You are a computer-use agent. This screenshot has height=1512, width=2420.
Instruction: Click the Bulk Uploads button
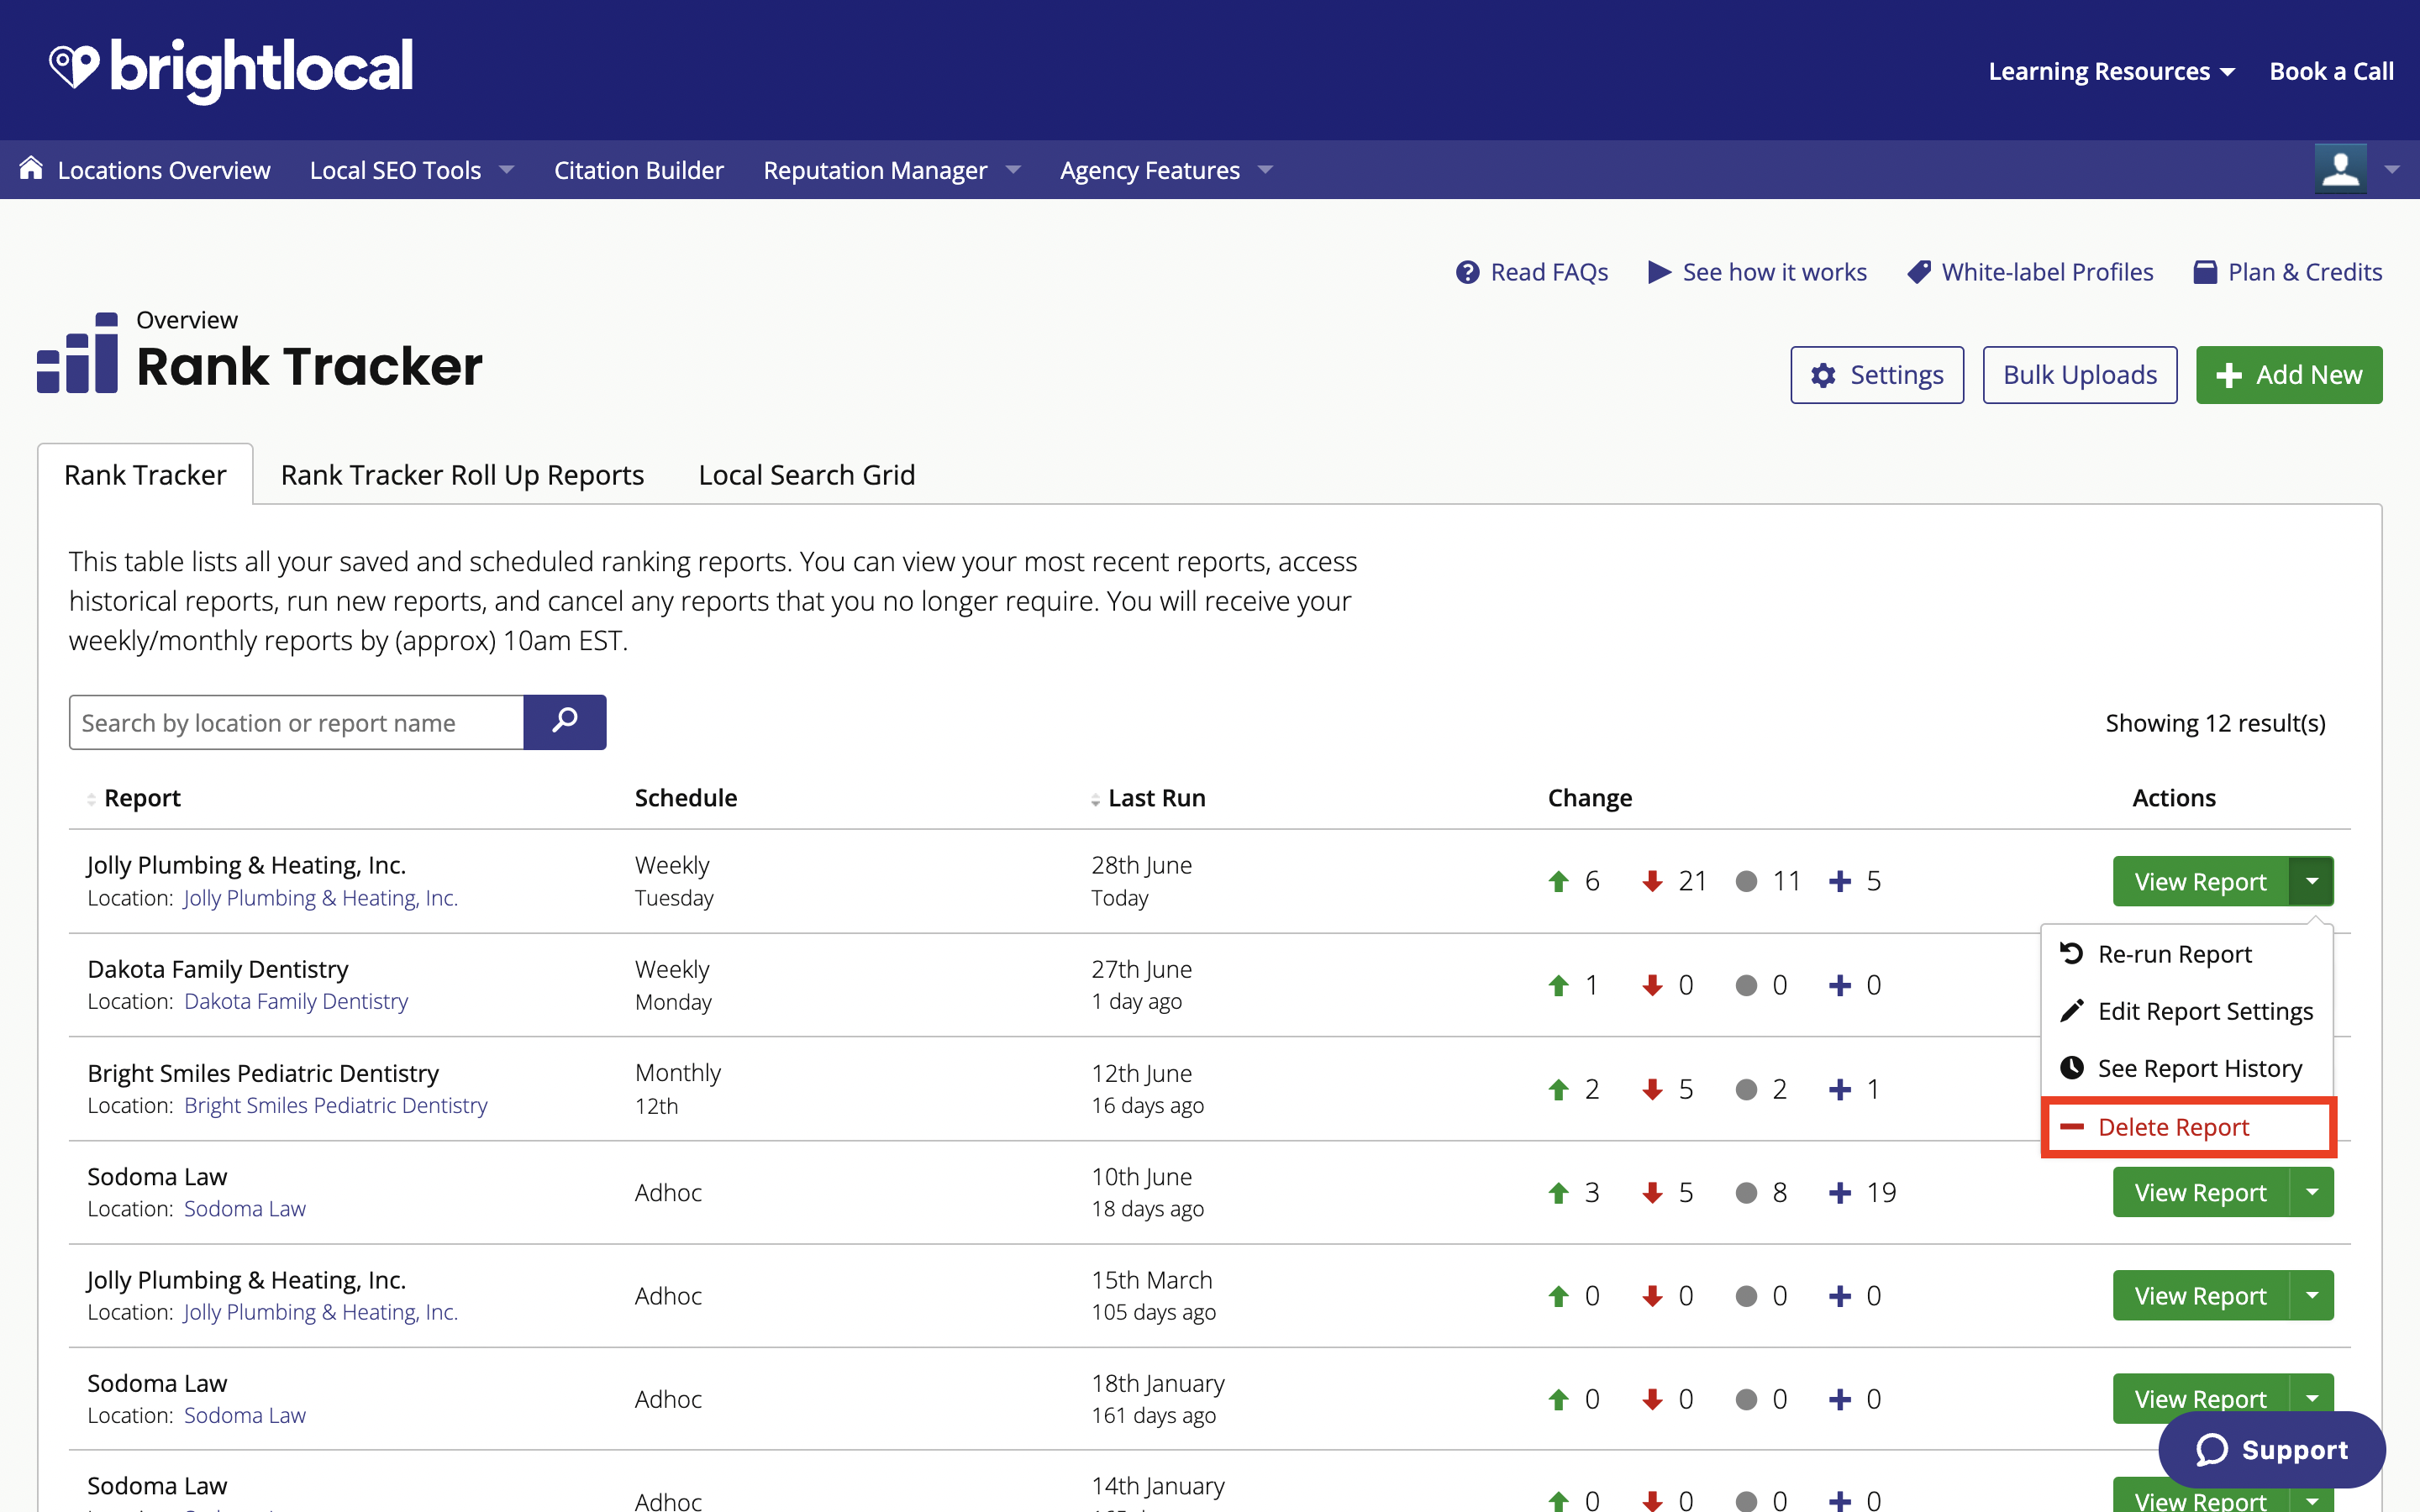coord(2080,375)
